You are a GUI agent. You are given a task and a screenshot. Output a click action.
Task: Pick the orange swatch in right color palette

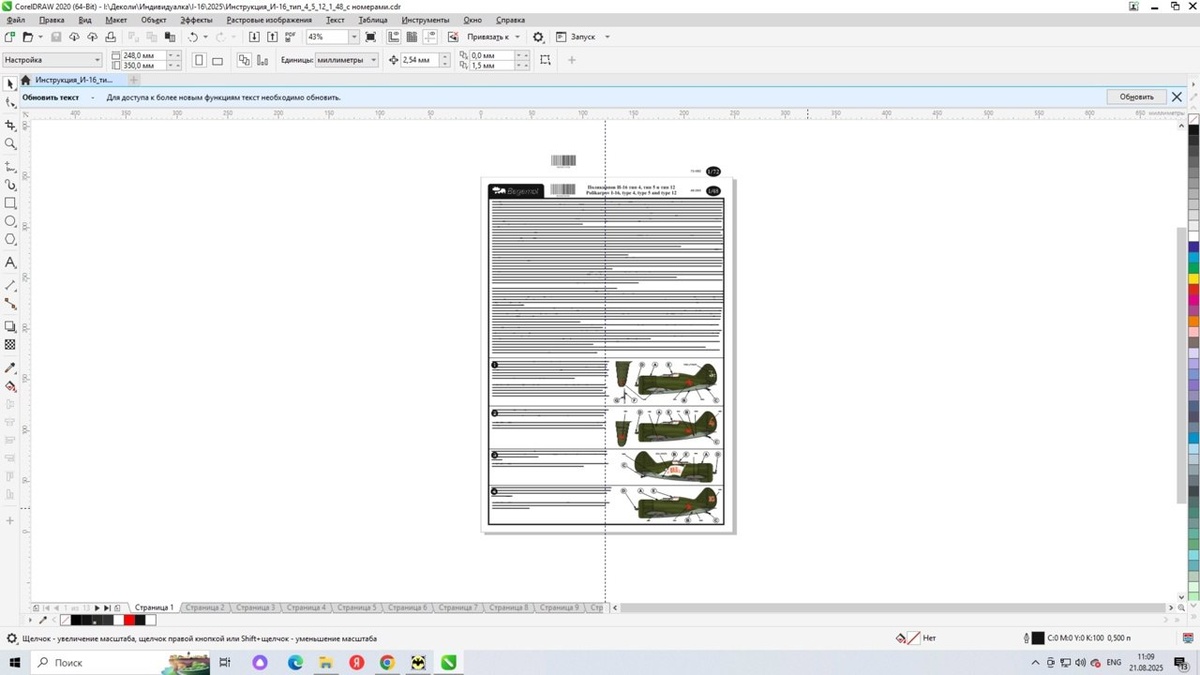[x=1194, y=322]
